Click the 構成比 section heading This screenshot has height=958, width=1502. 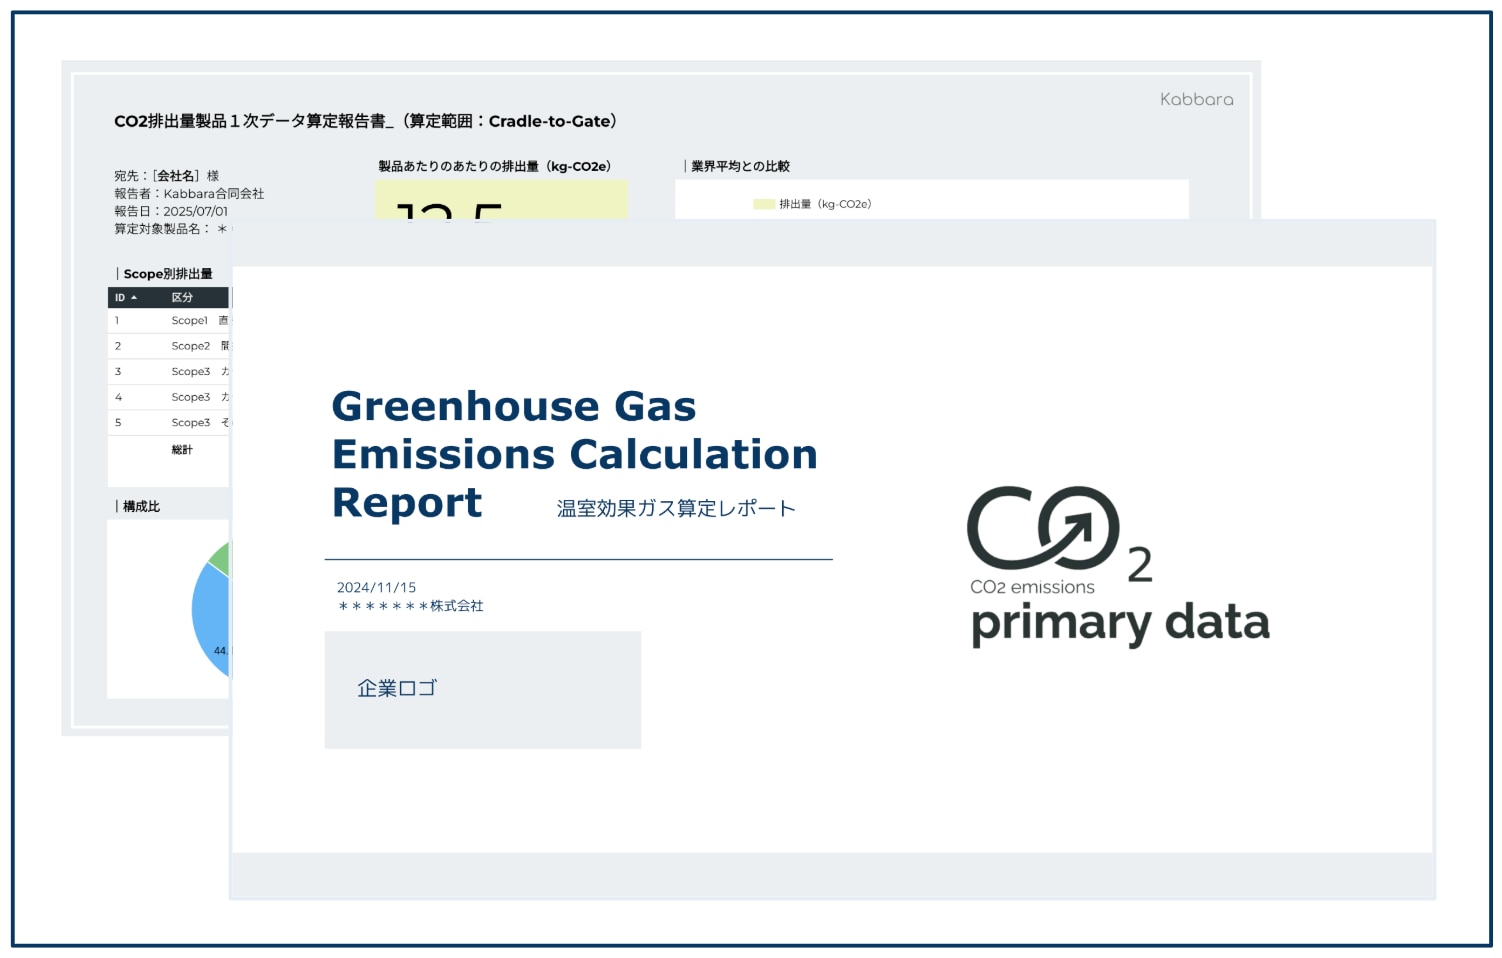point(141,507)
